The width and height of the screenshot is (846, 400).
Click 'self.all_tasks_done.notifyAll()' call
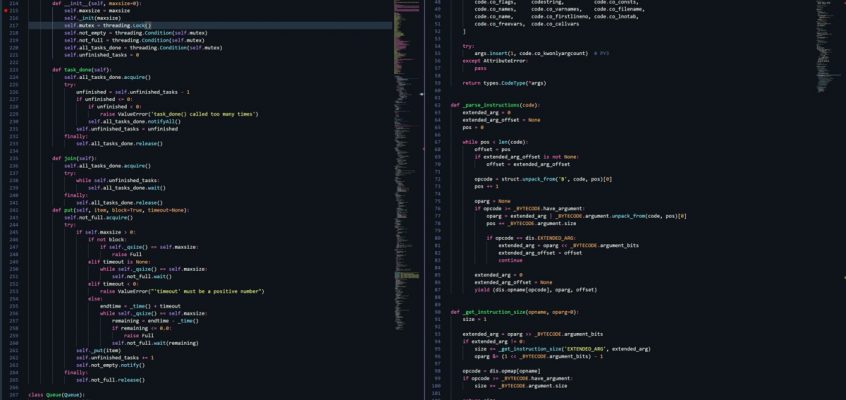coord(134,121)
